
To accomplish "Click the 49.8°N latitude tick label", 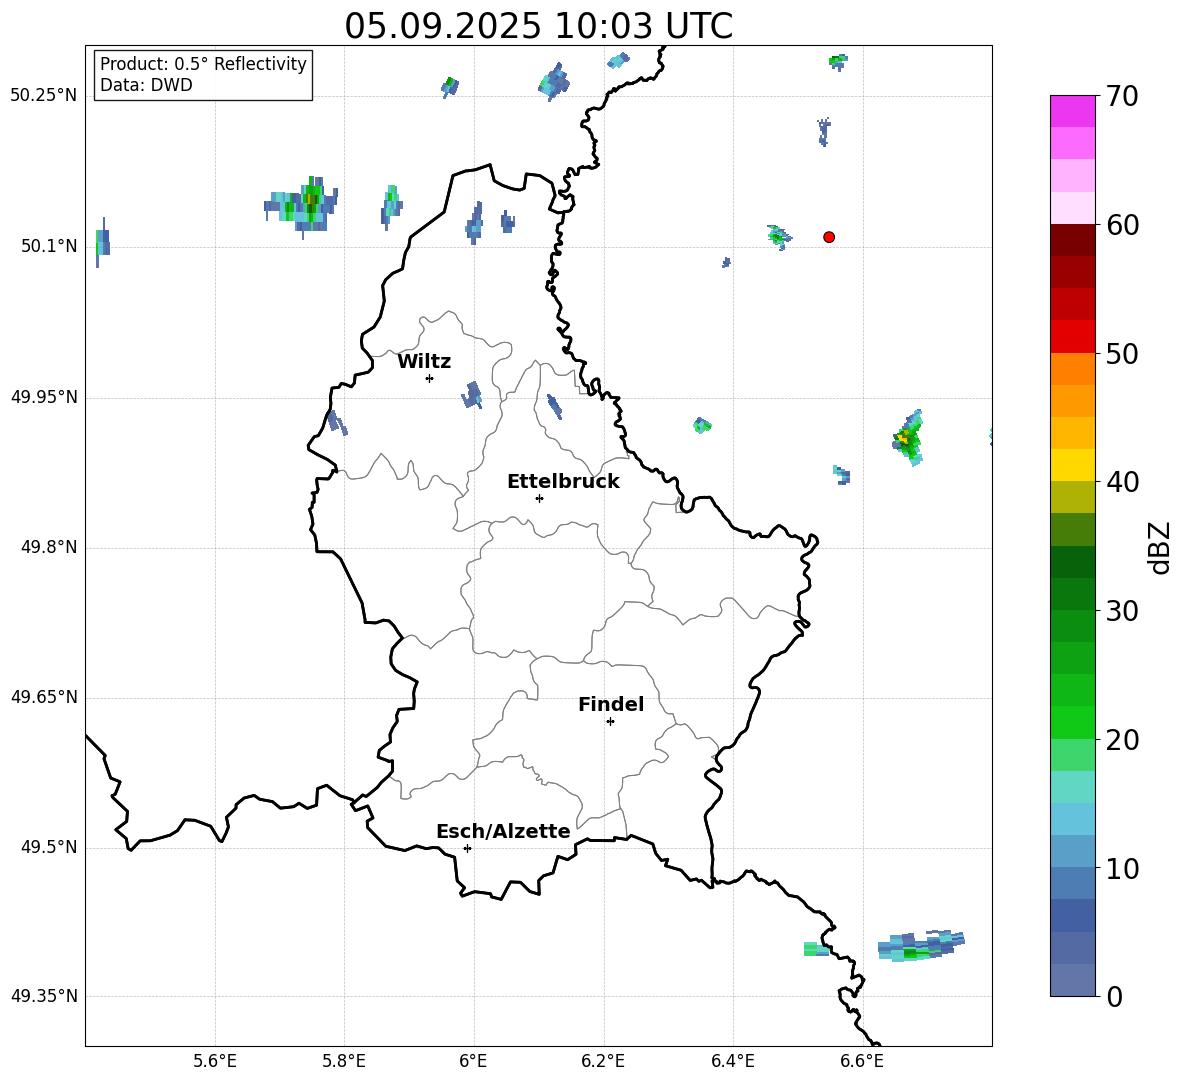I will click(x=44, y=548).
